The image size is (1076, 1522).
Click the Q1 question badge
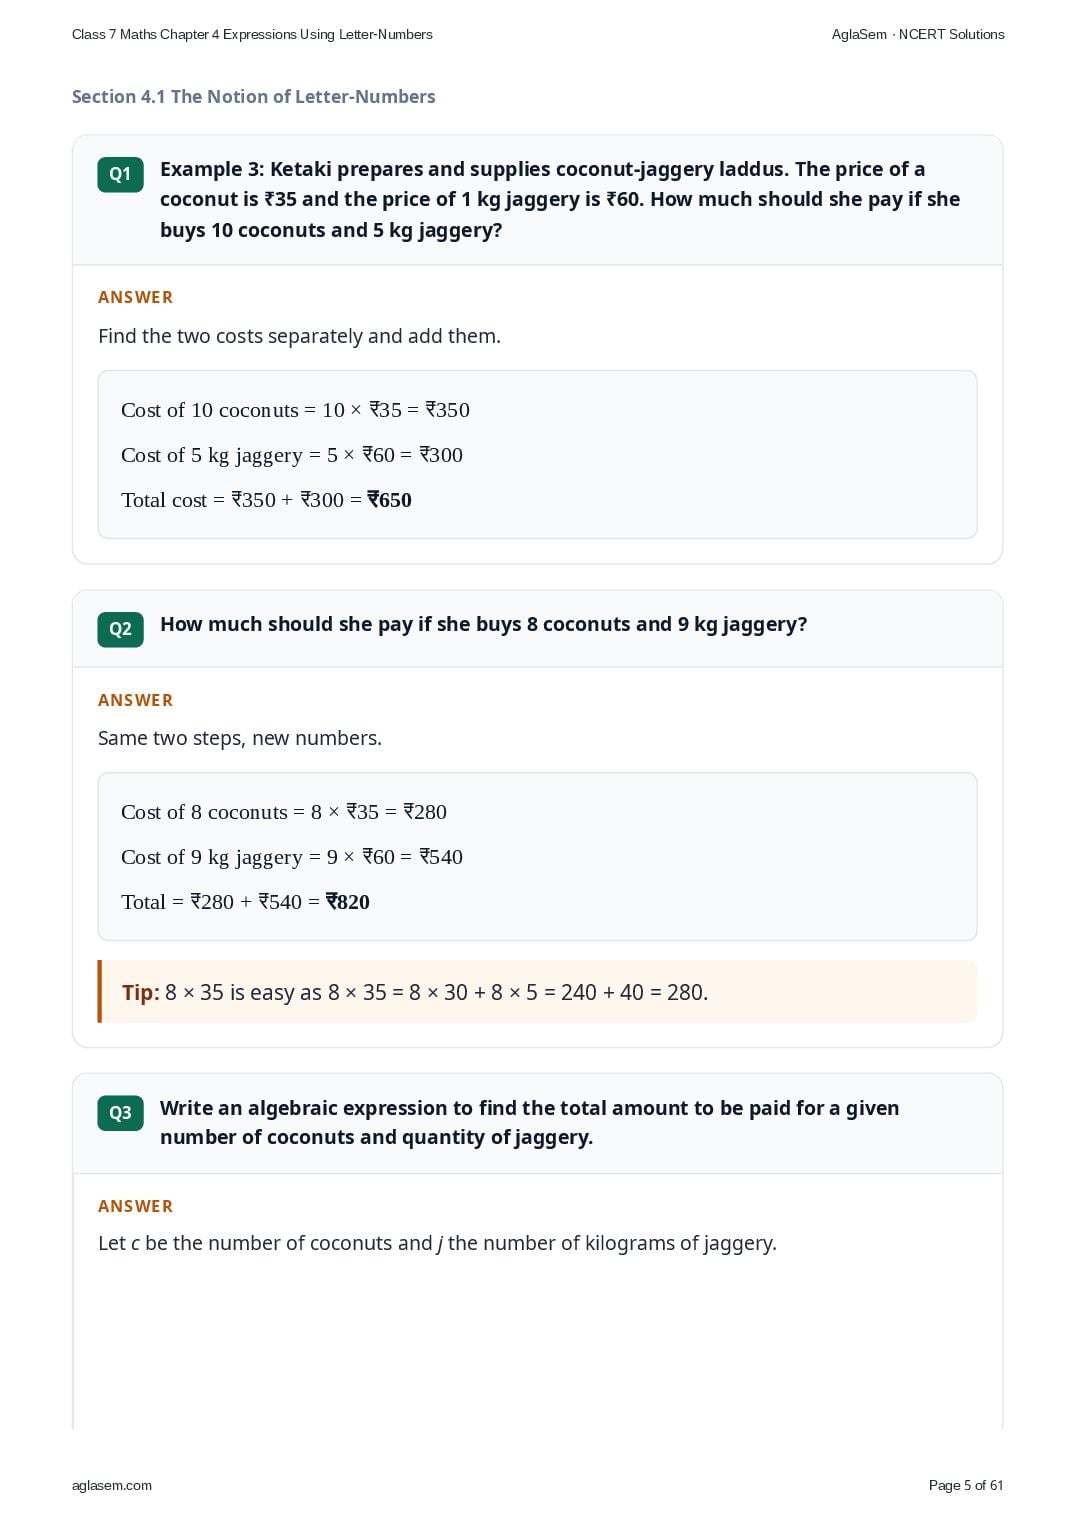(x=120, y=174)
